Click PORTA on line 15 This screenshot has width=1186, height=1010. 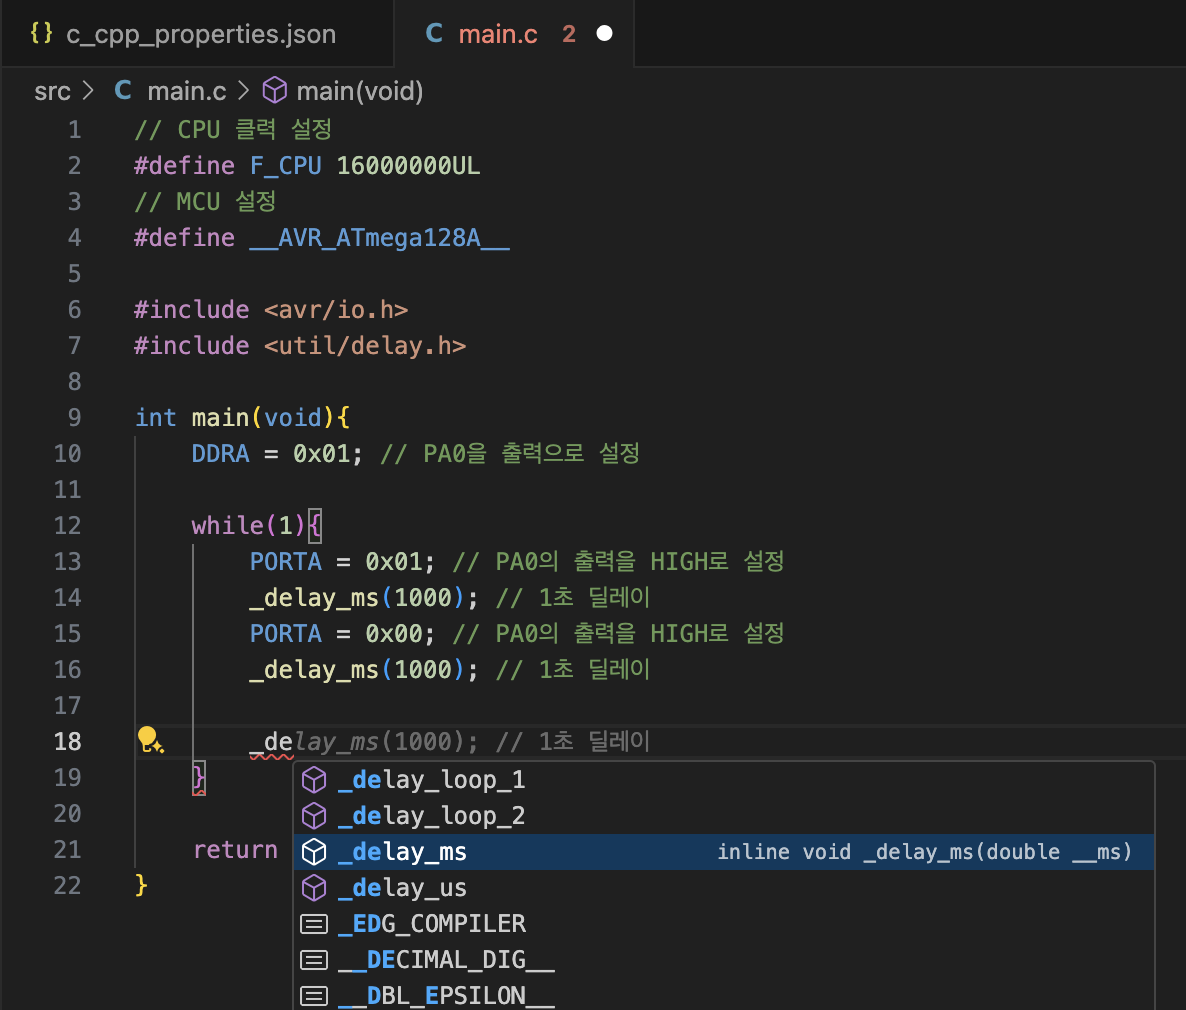286,633
